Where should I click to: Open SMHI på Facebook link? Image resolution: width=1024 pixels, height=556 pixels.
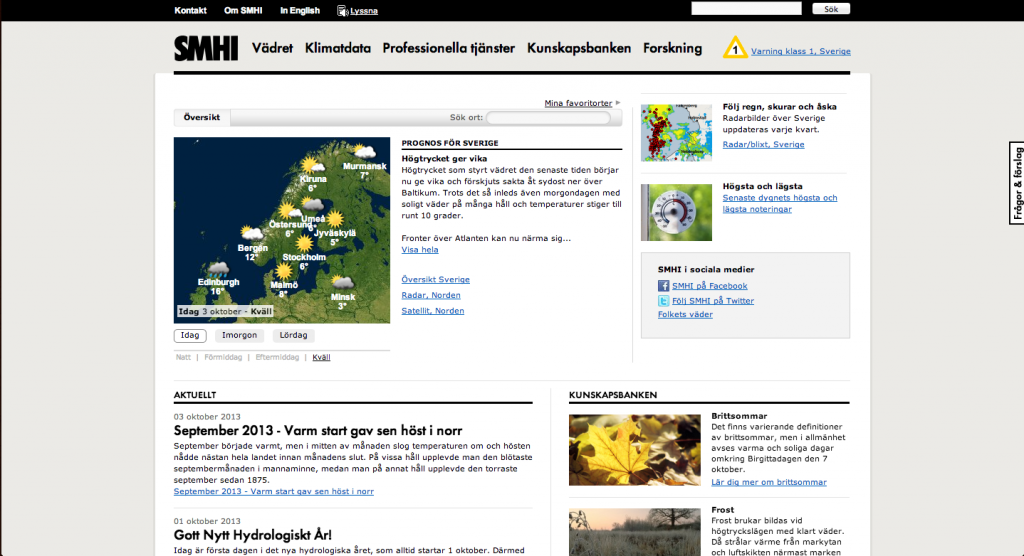pyautogui.click(x=710, y=286)
